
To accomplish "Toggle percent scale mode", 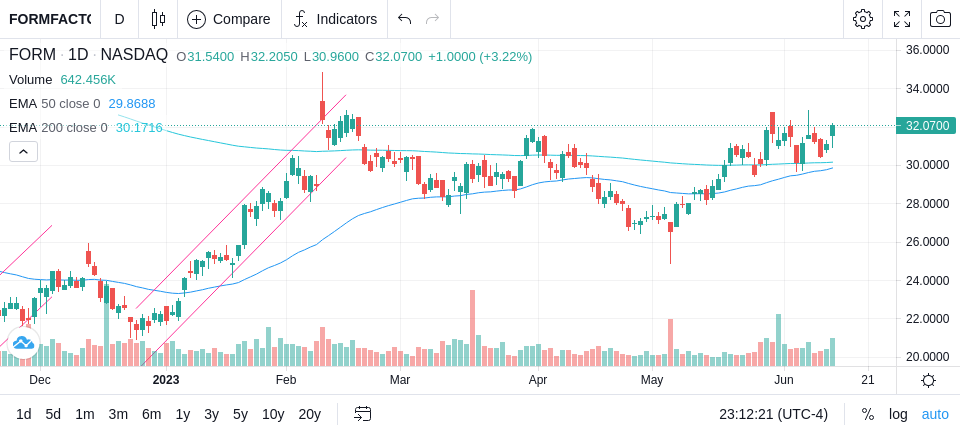I will click(x=868, y=414).
